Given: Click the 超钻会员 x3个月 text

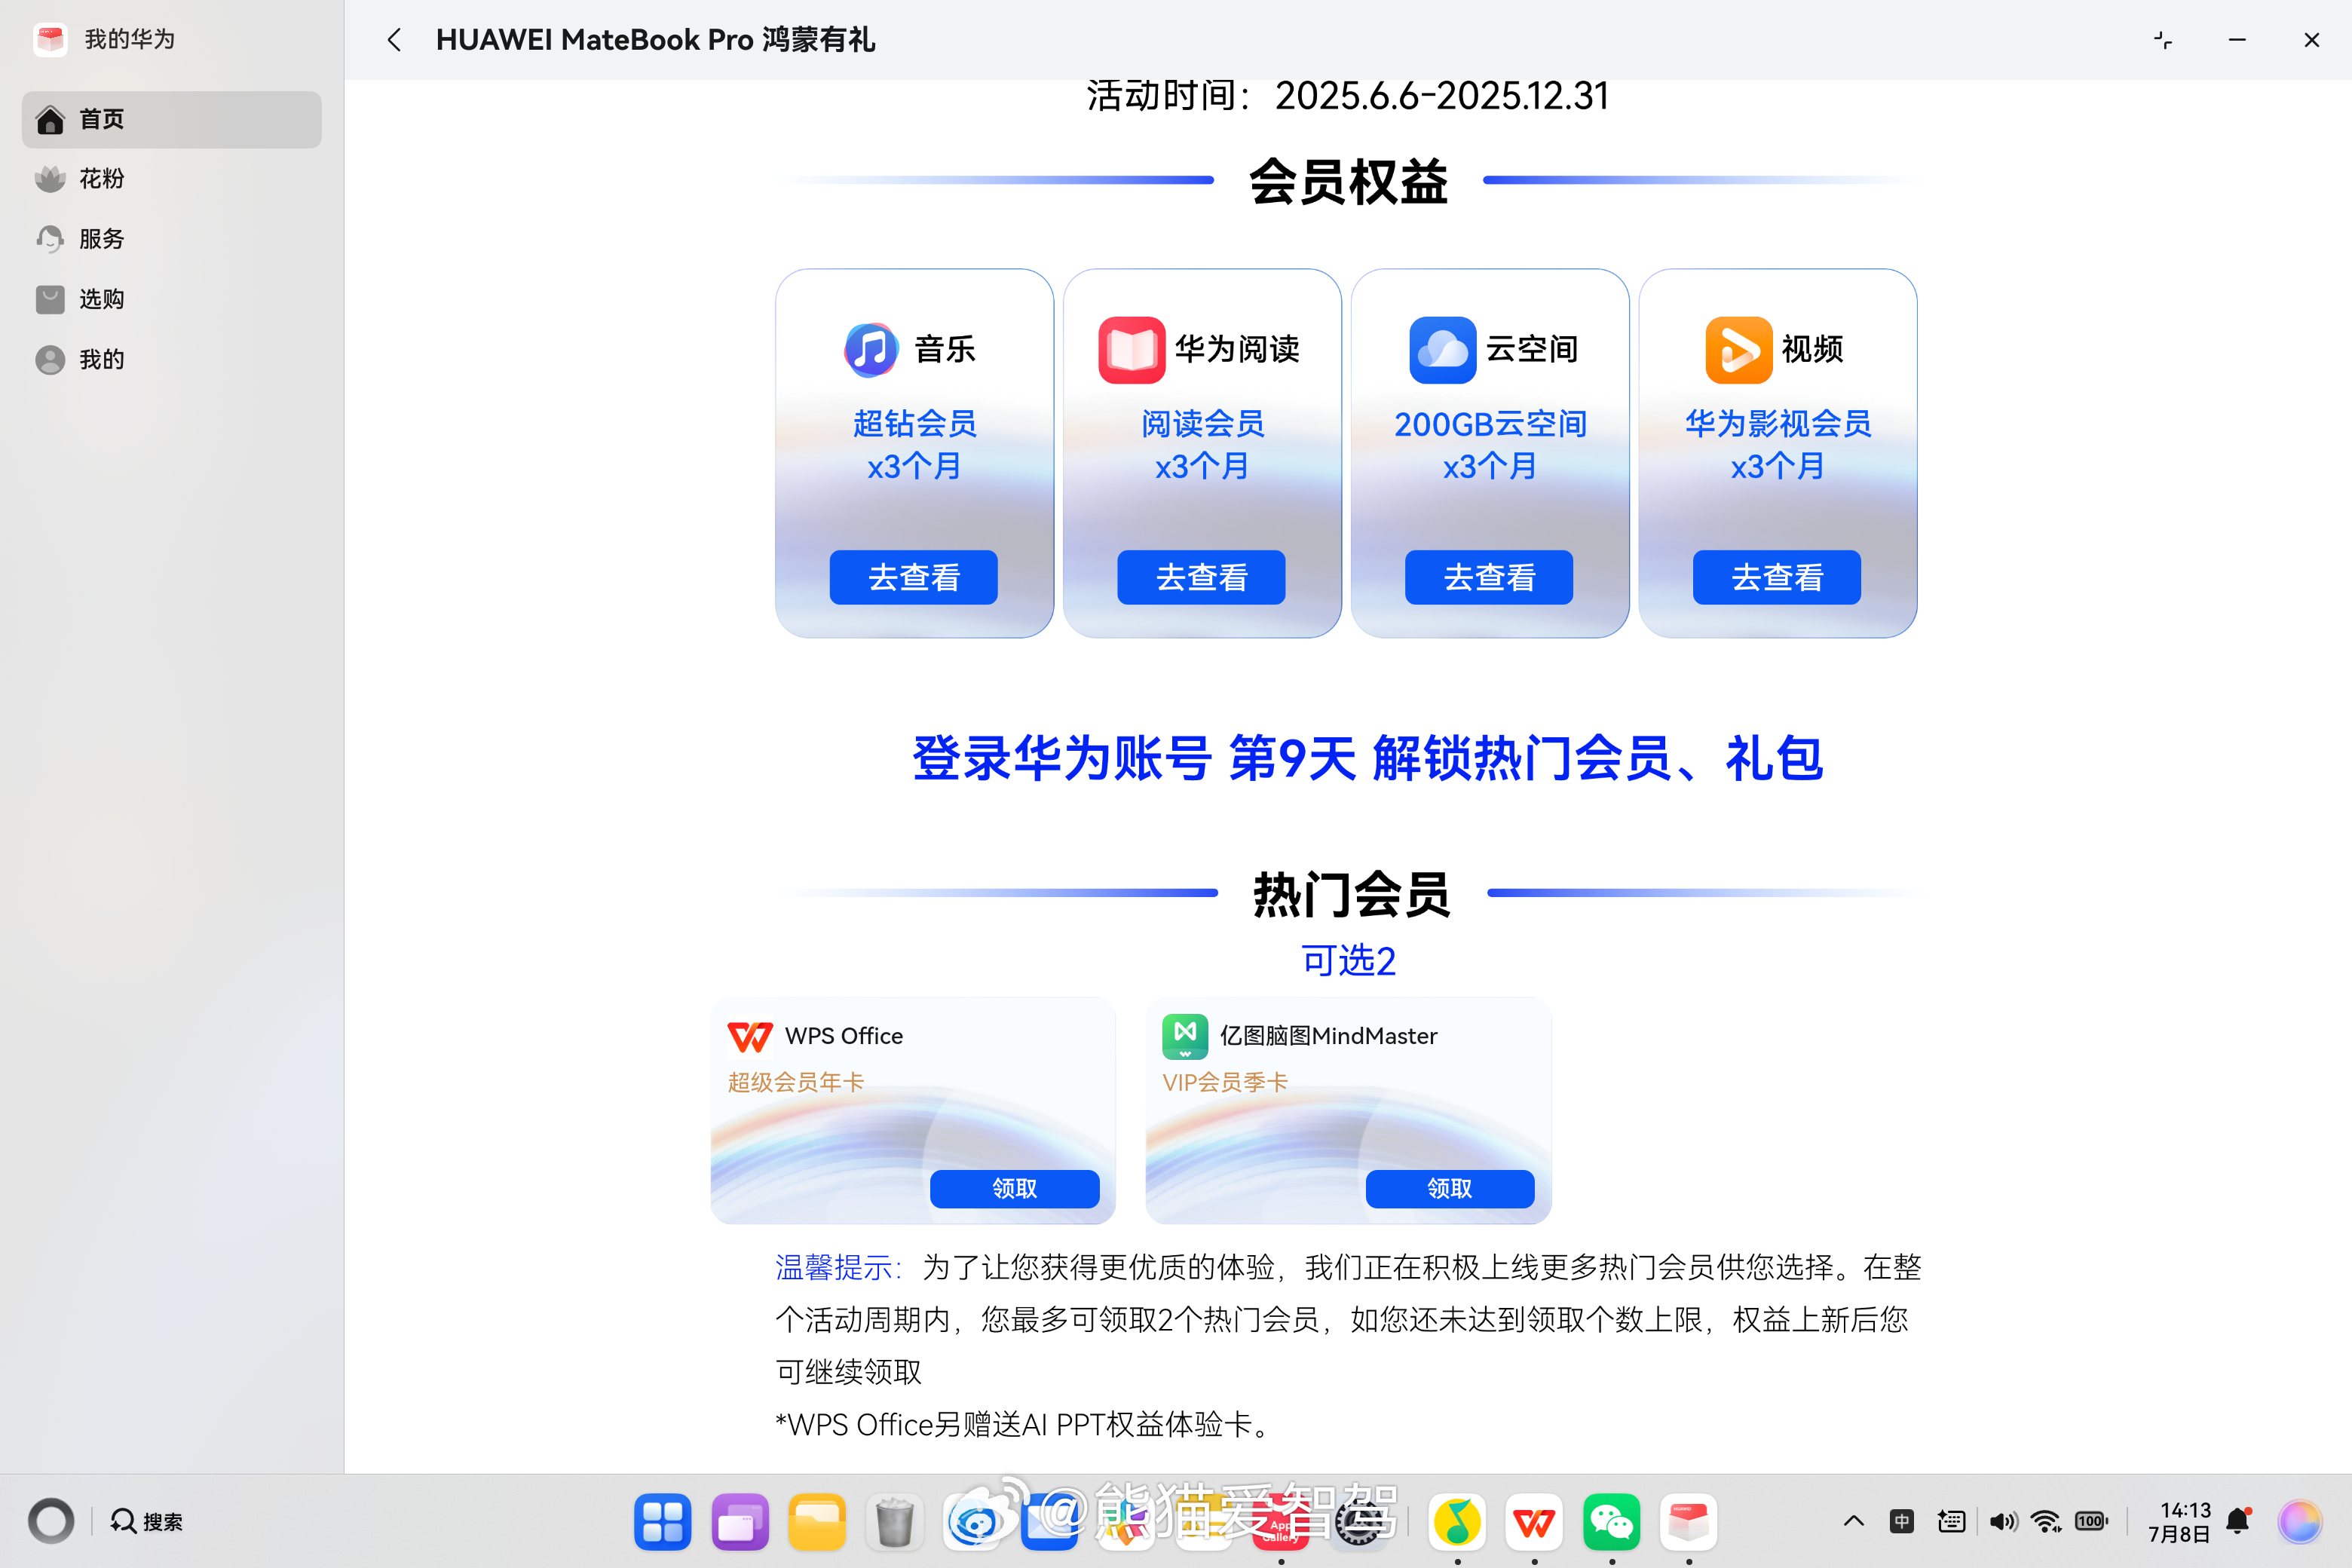Looking at the screenshot, I should click(x=914, y=444).
